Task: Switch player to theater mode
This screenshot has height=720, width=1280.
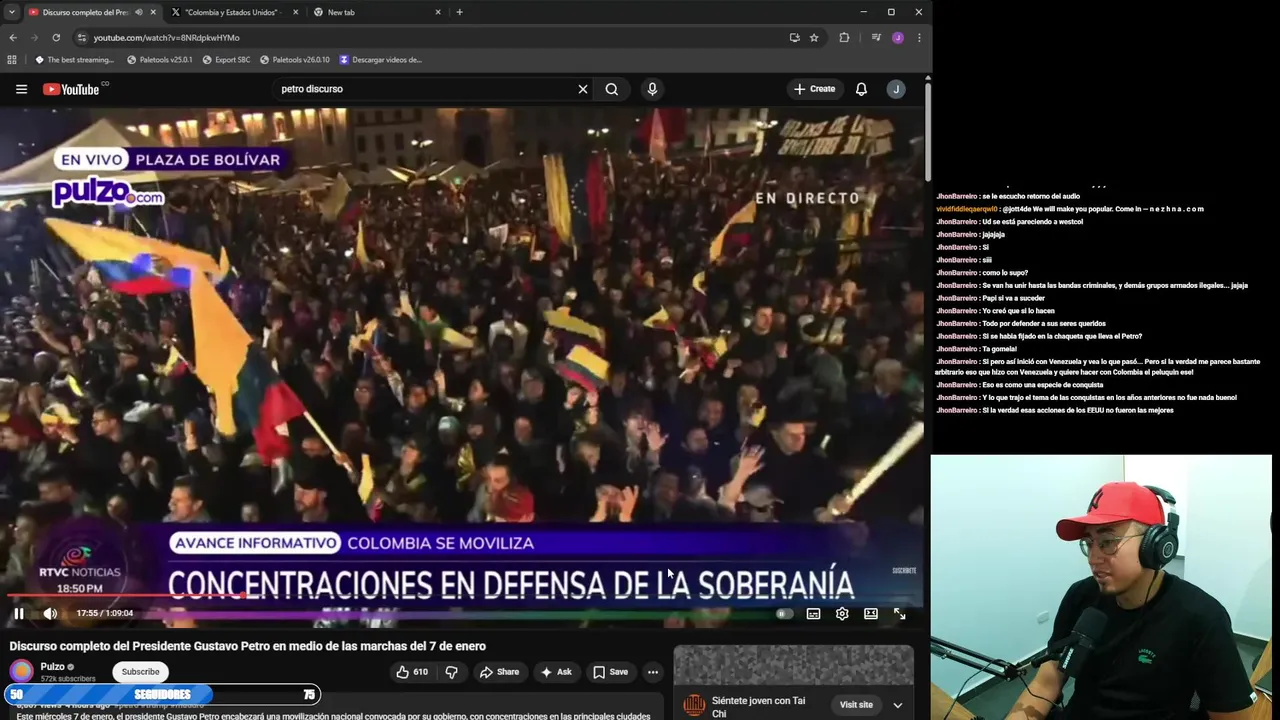Action: (x=871, y=614)
